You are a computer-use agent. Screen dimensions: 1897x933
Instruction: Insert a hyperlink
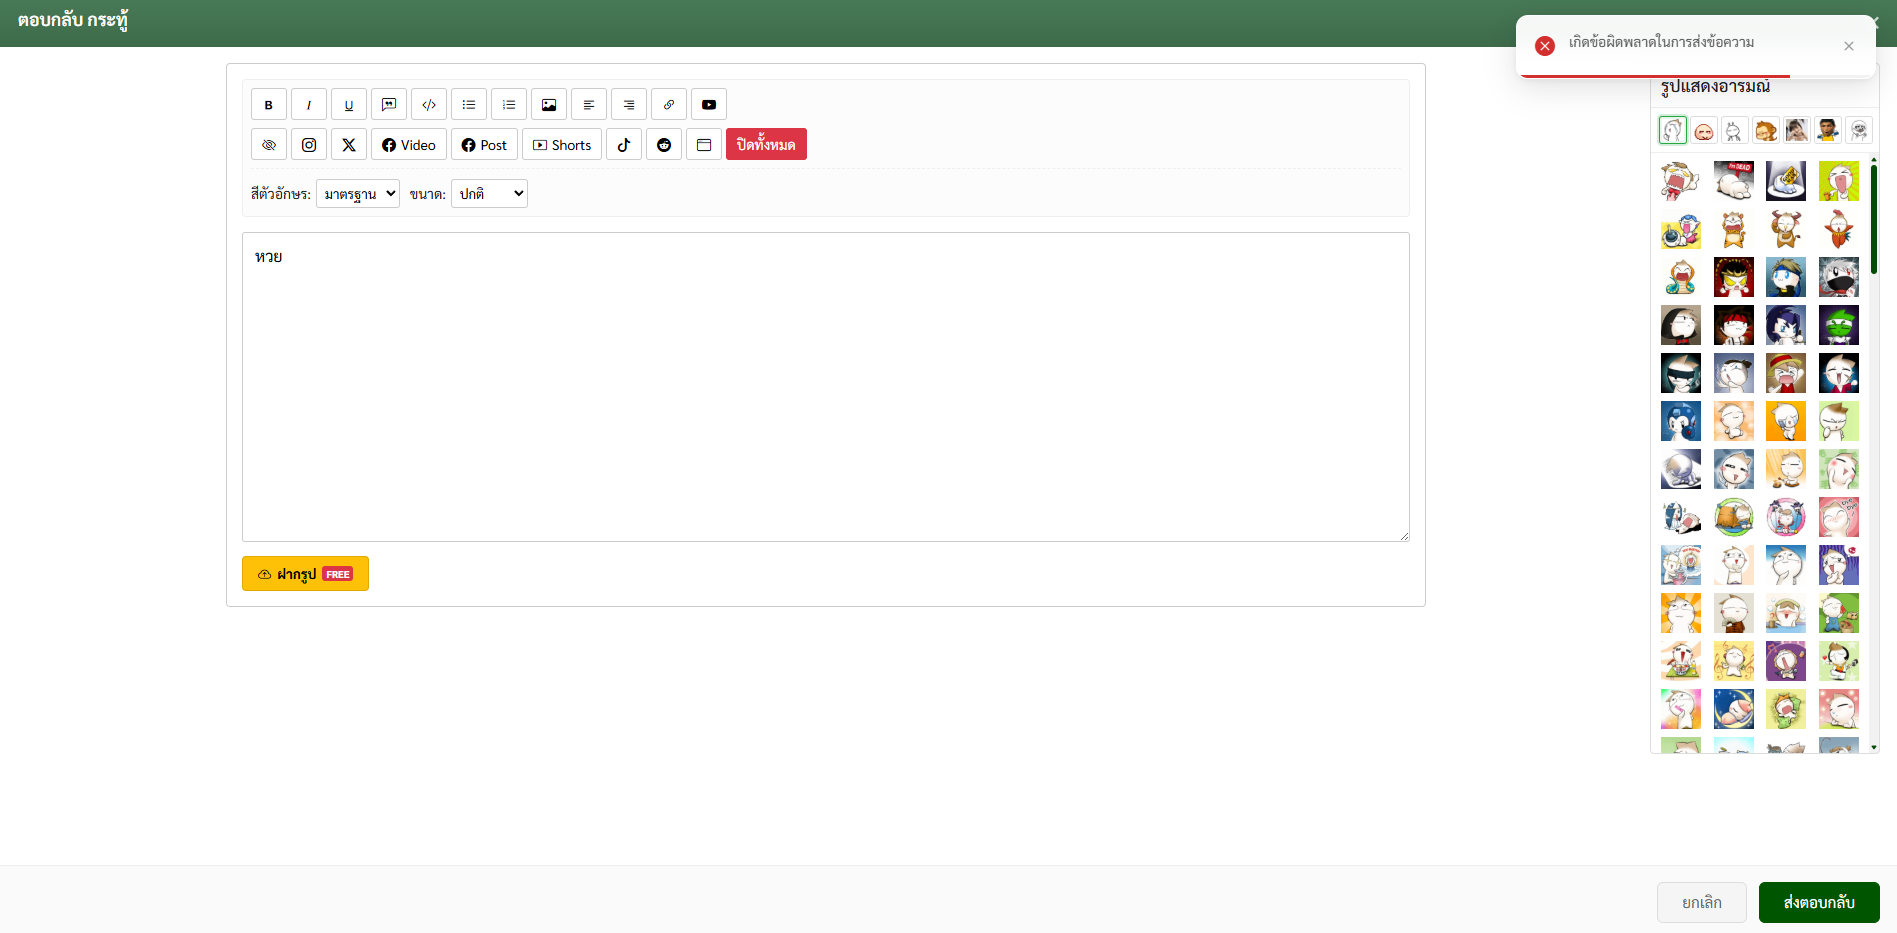[x=669, y=105]
